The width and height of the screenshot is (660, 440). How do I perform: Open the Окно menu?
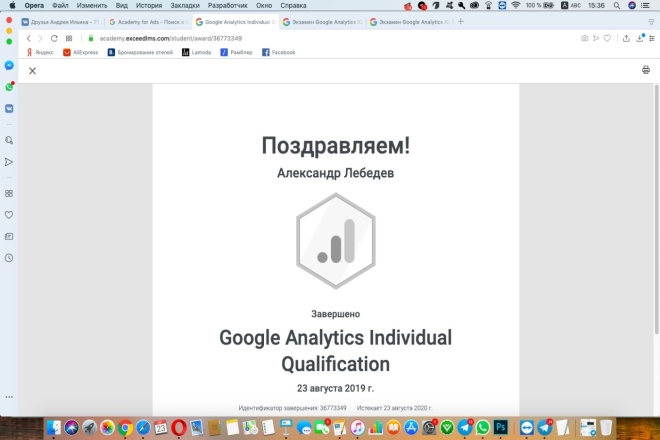point(264,5)
